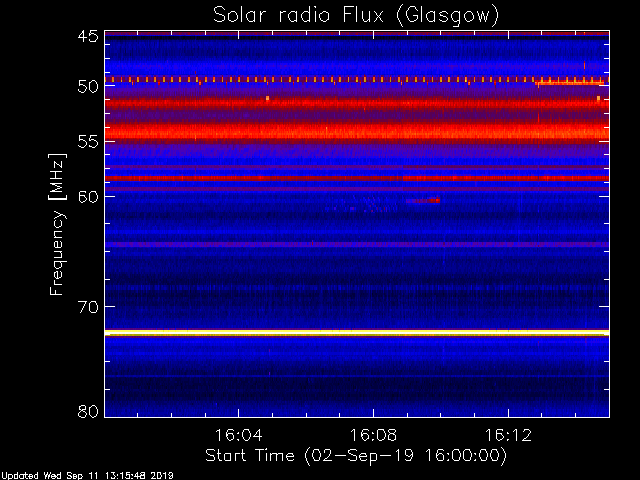Select the 60 frequency axis label
This screenshot has width=640, height=480.
click(x=88, y=196)
